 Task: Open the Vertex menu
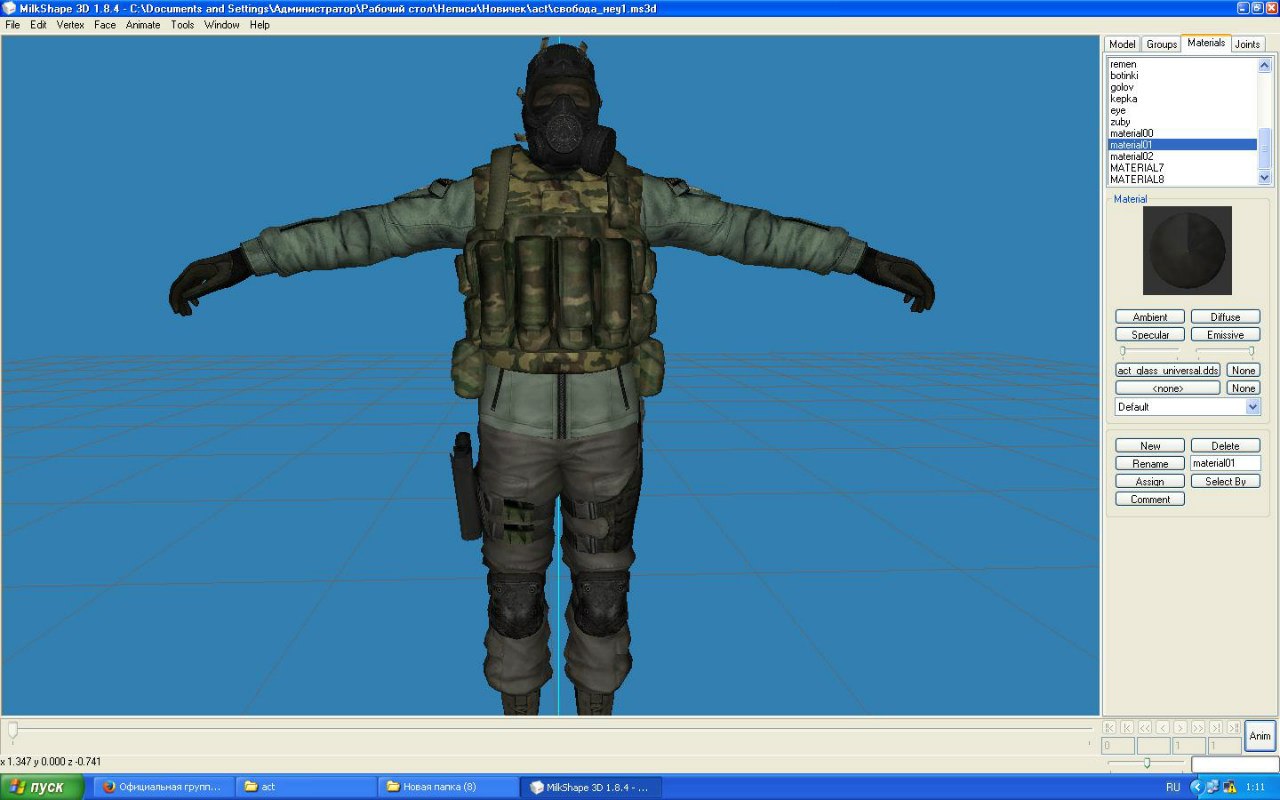click(70, 25)
